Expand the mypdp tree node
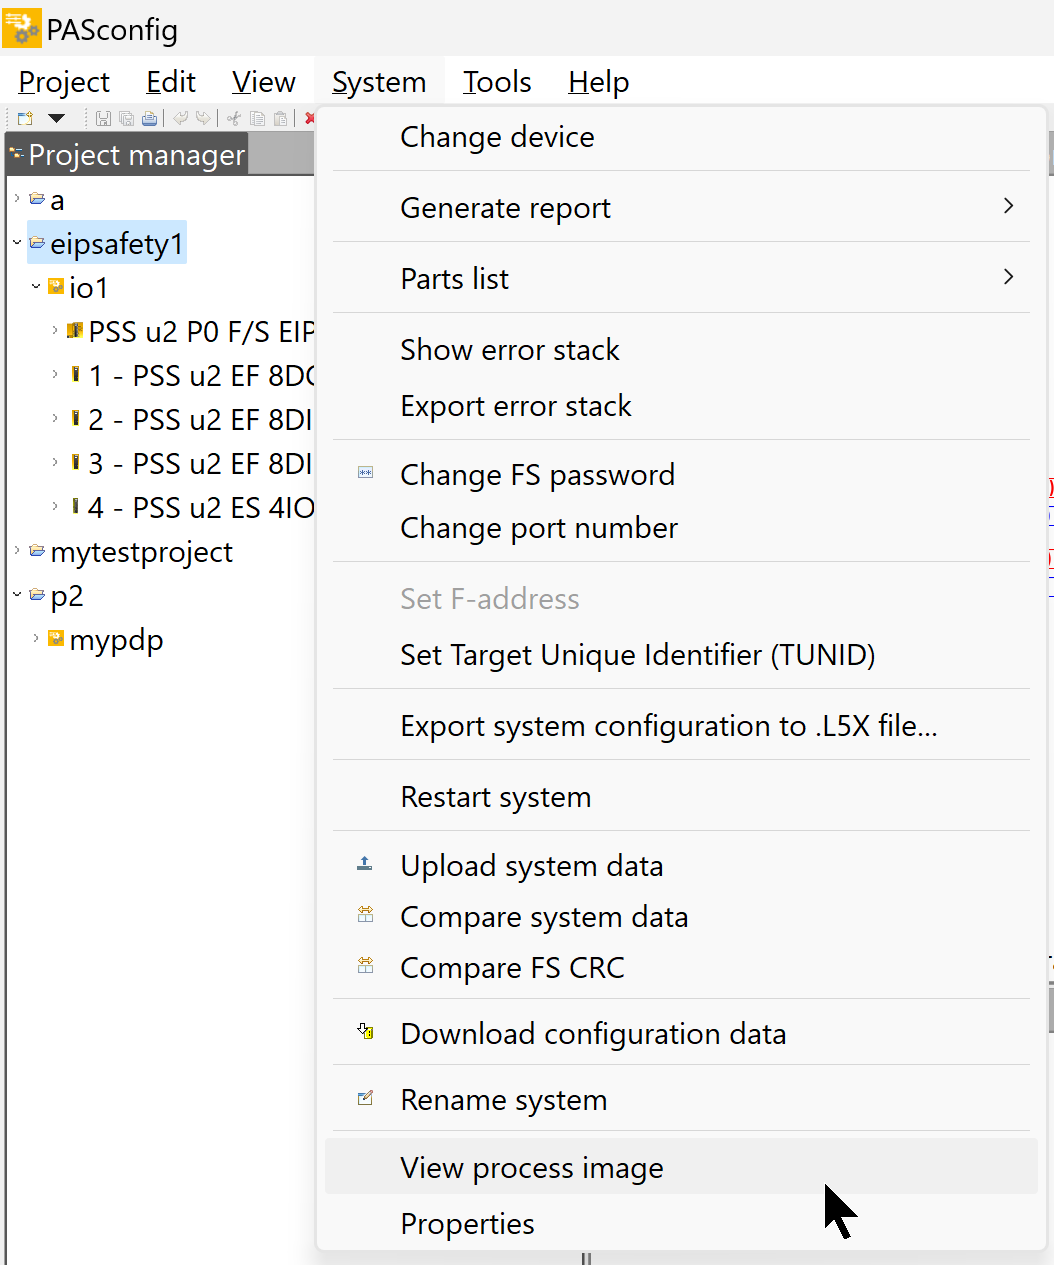The height and width of the screenshot is (1265, 1054). 36,638
